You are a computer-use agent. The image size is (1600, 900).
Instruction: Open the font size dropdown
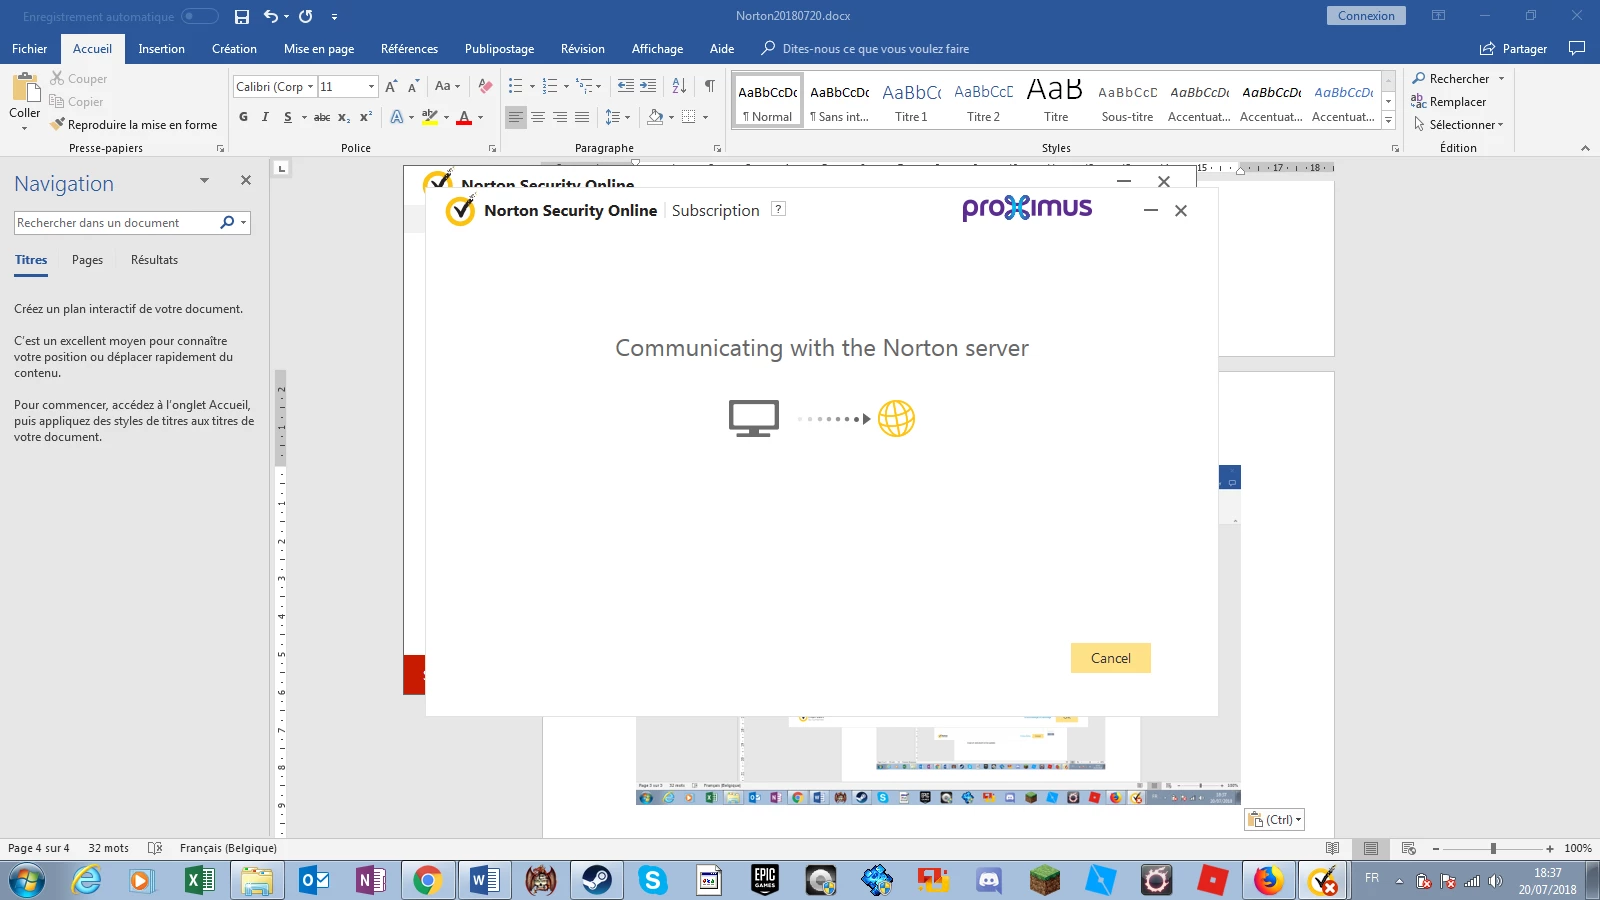371,87
